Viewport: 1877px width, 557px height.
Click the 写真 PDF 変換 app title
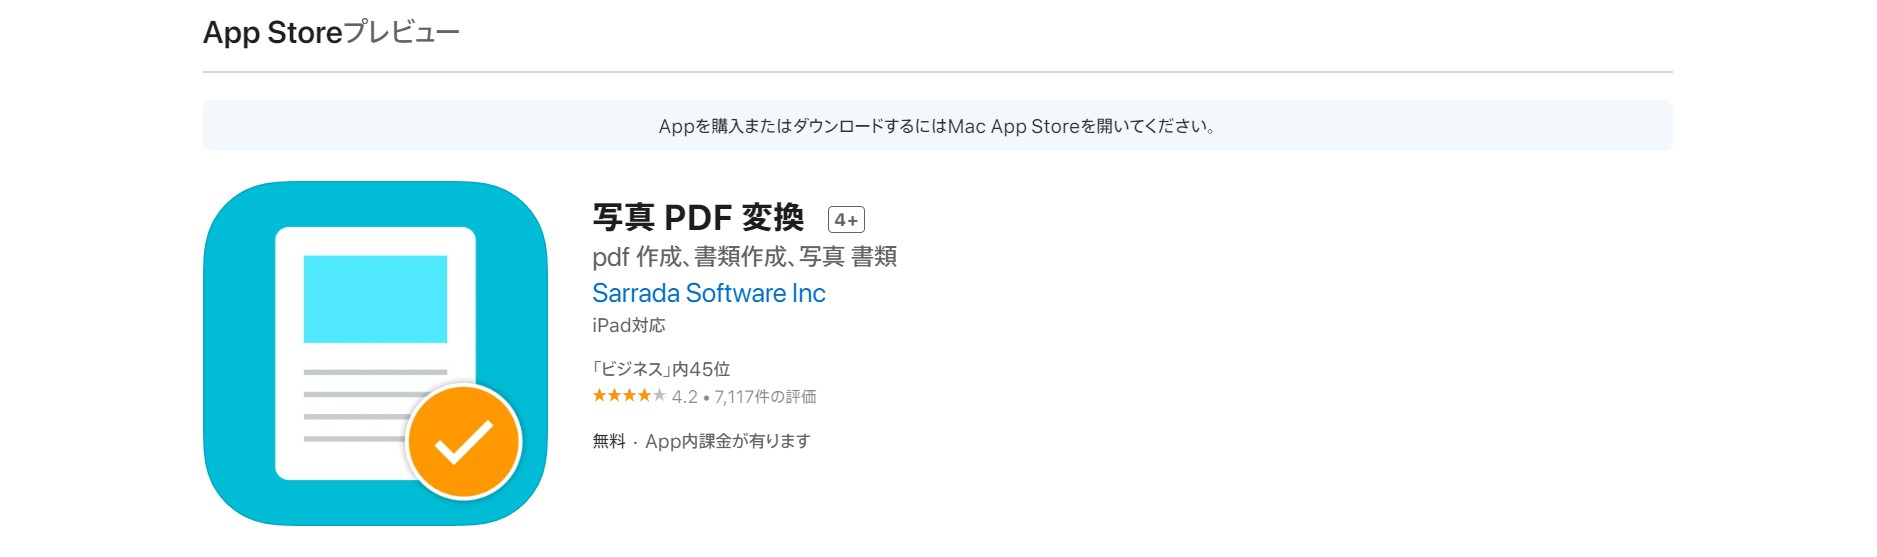(698, 217)
